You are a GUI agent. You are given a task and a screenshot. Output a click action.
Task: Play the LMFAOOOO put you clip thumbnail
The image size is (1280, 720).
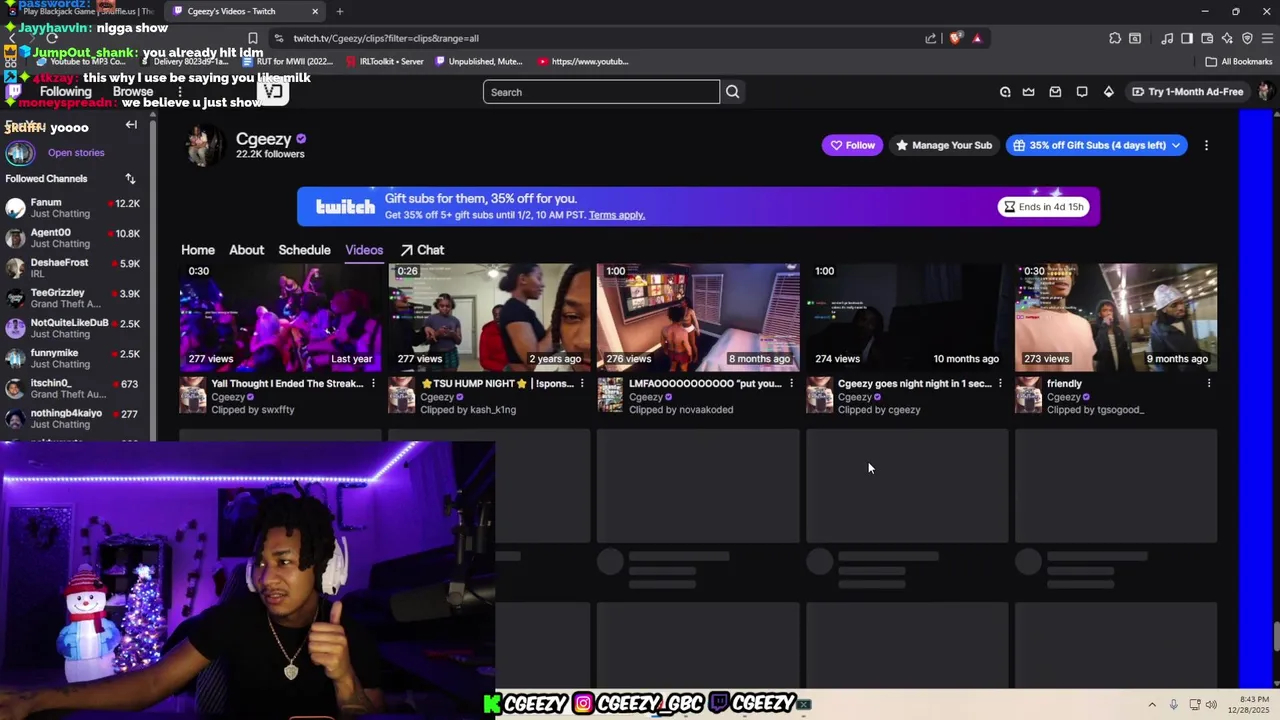699,317
